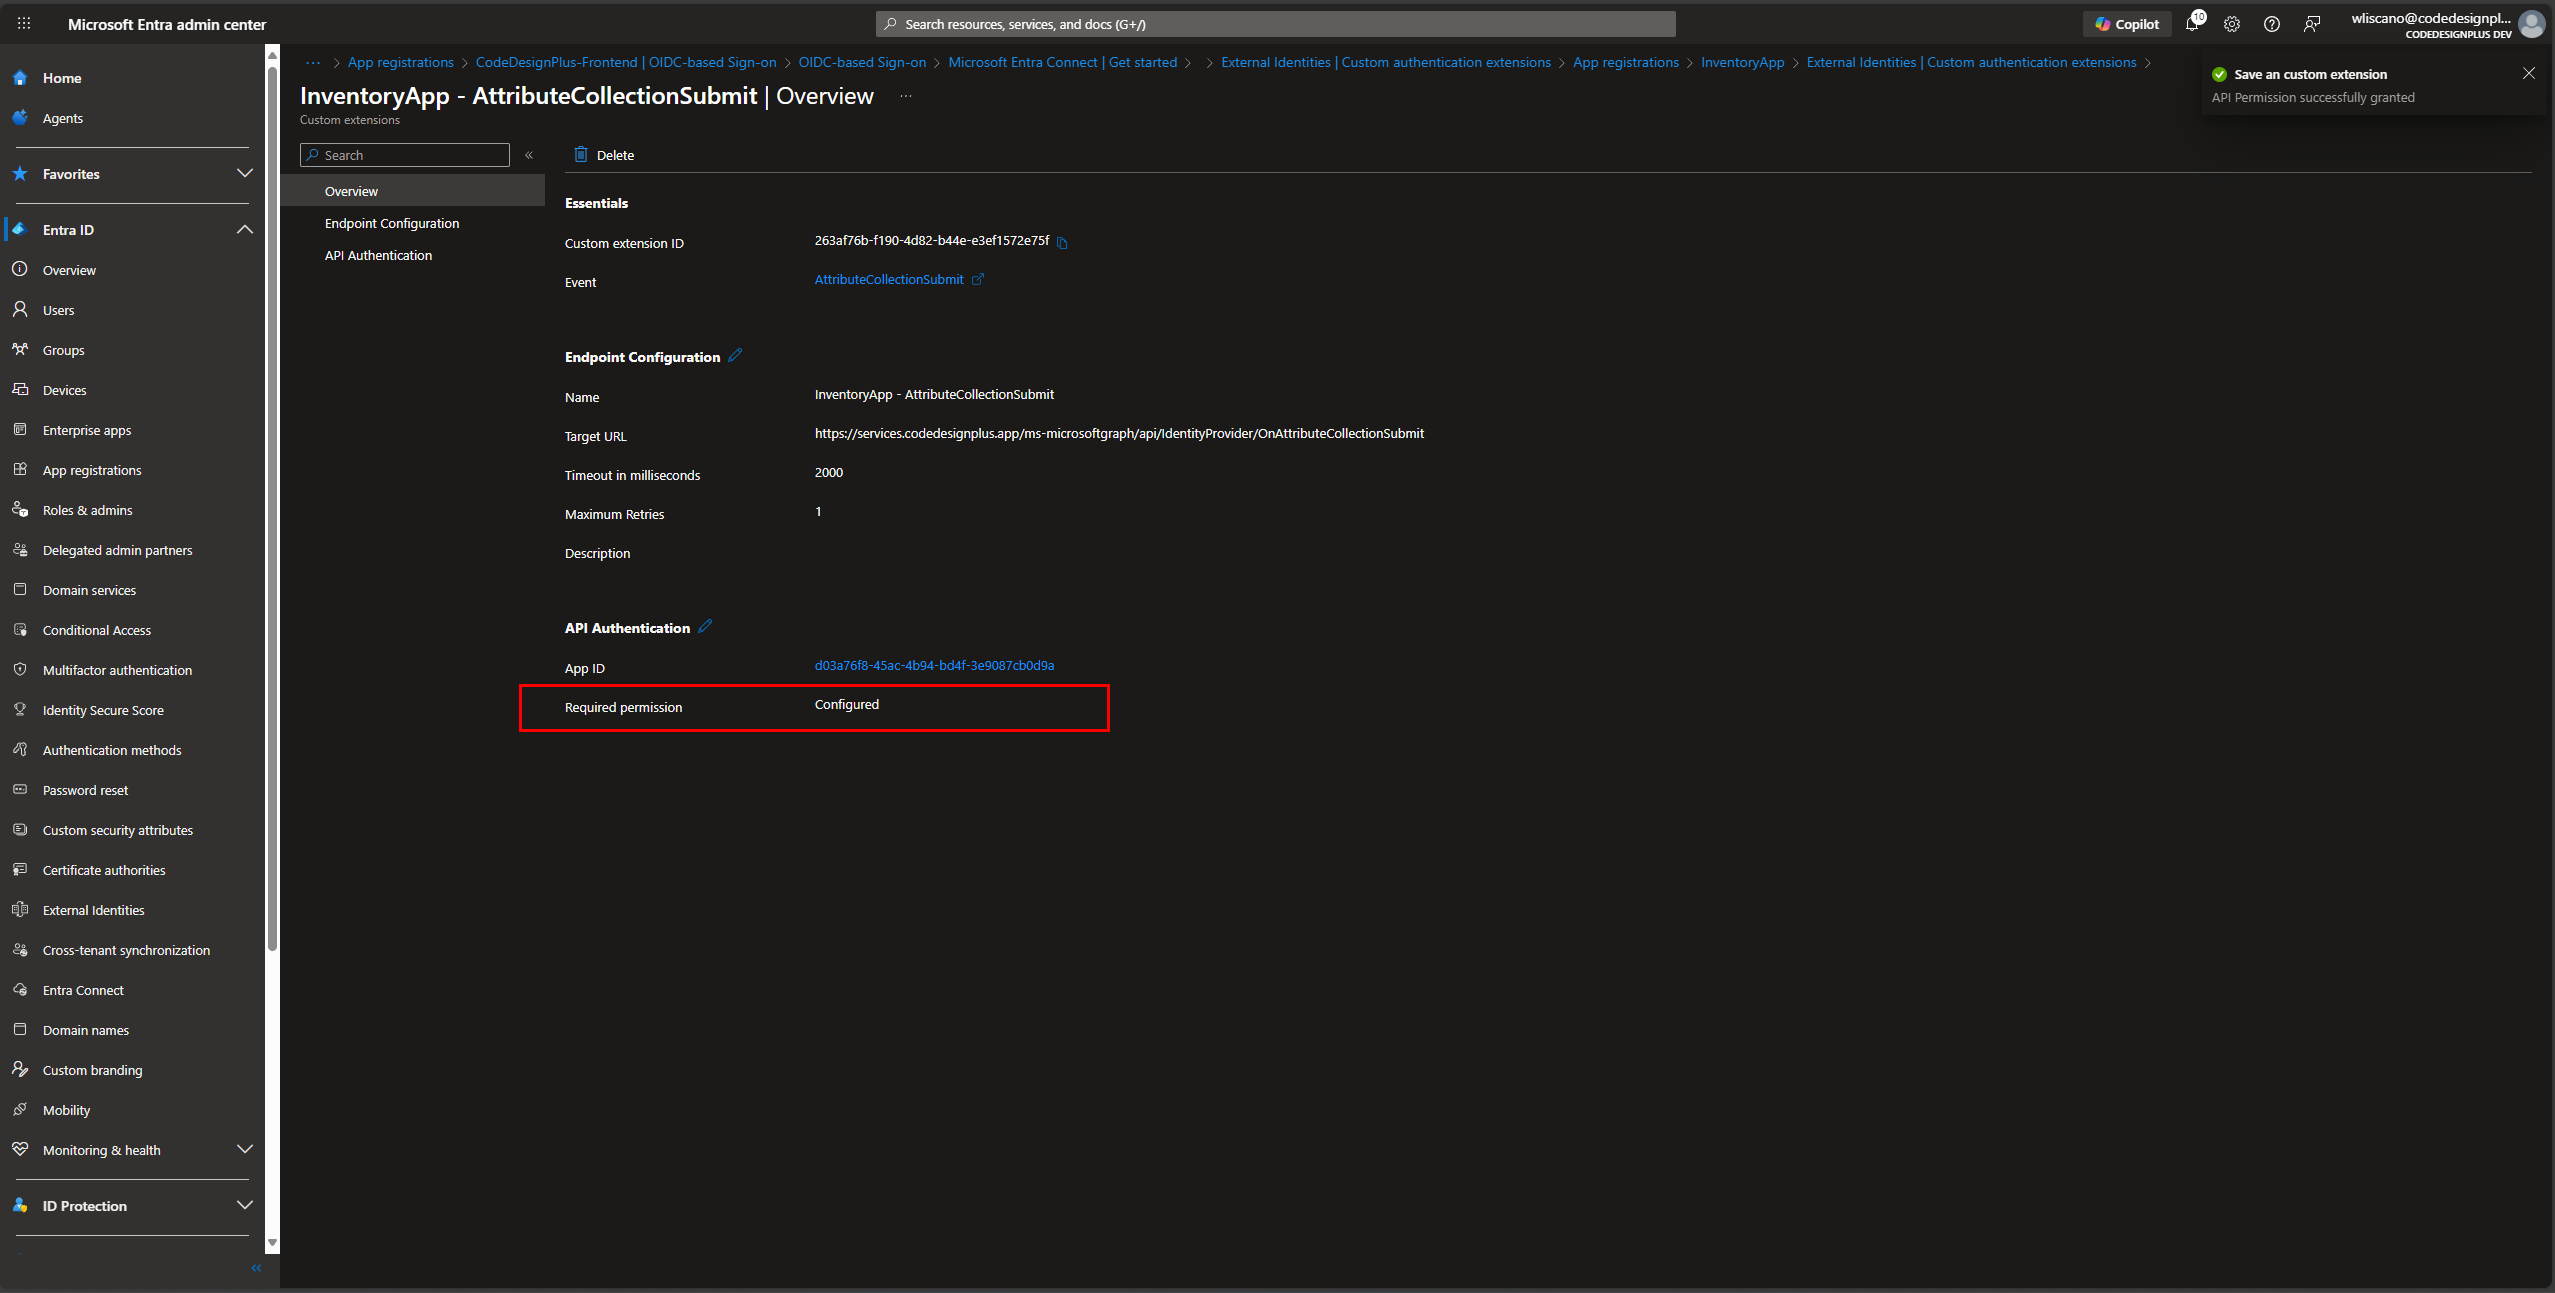This screenshot has width=2555, height=1293.
Task: Select API Authentication menu item
Action: pyautogui.click(x=412, y=255)
